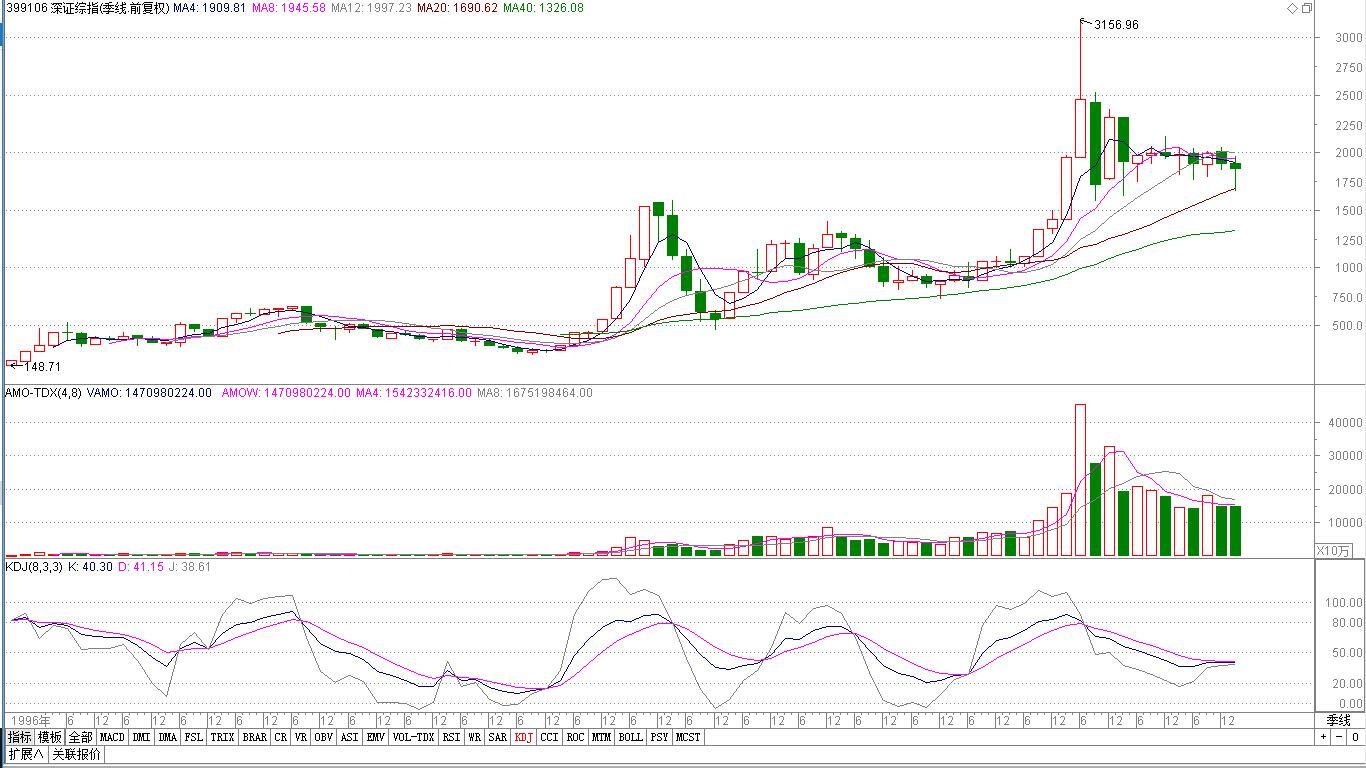This screenshot has width=1366, height=768.
Task: Switch indicator to MACD
Action: click(x=112, y=737)
